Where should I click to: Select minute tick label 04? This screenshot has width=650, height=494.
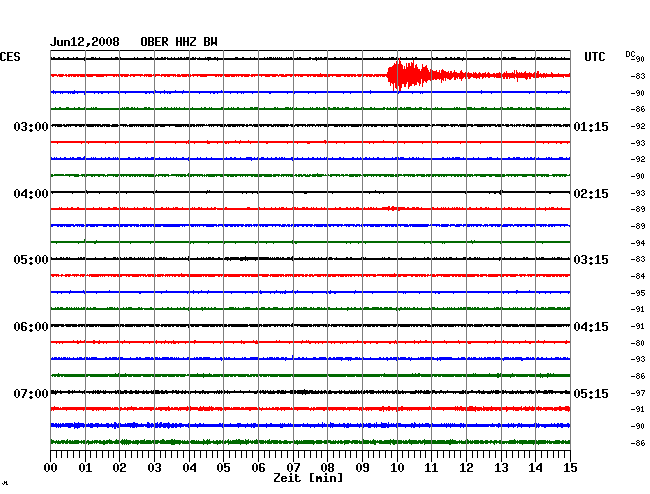point(189,468)
